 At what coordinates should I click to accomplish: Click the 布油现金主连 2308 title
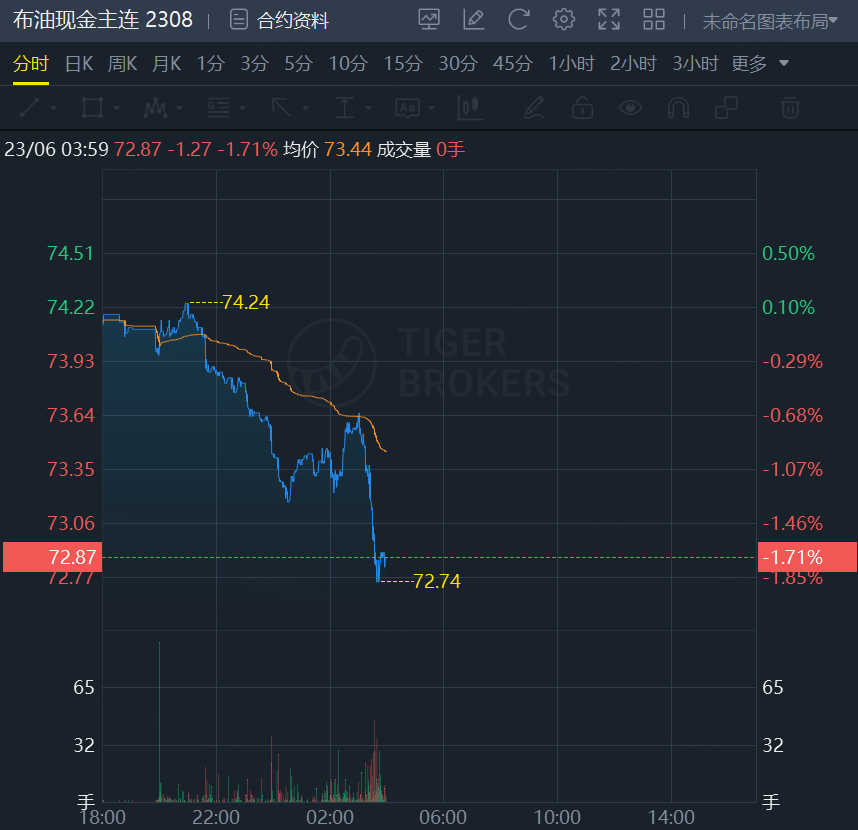tap(103, 20)
